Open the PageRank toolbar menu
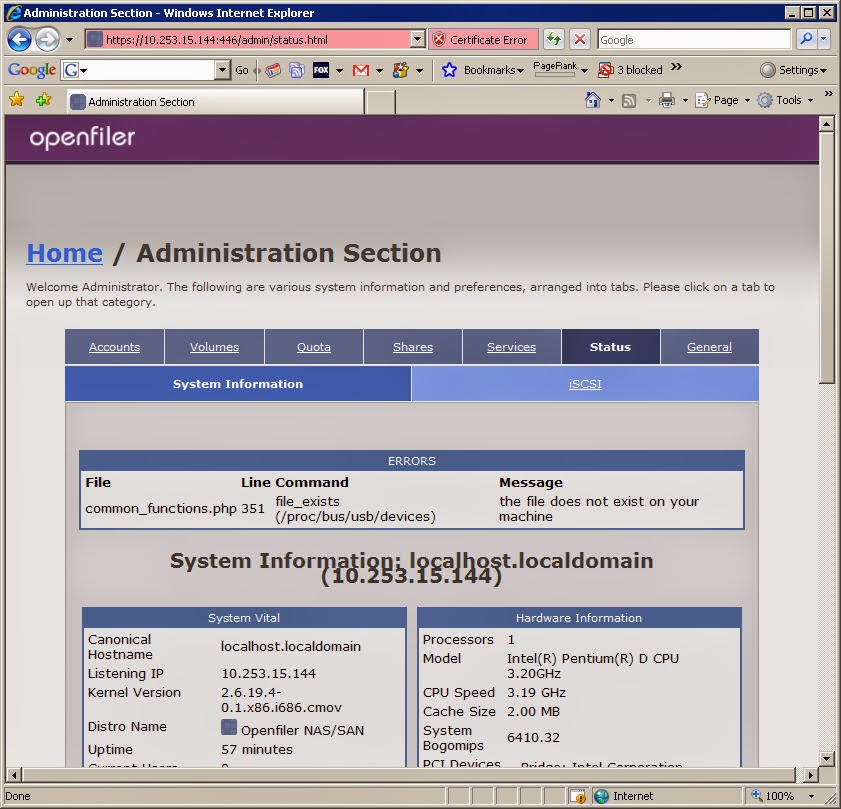The height and width of the screenshot is (809, 841). [560, 69]
